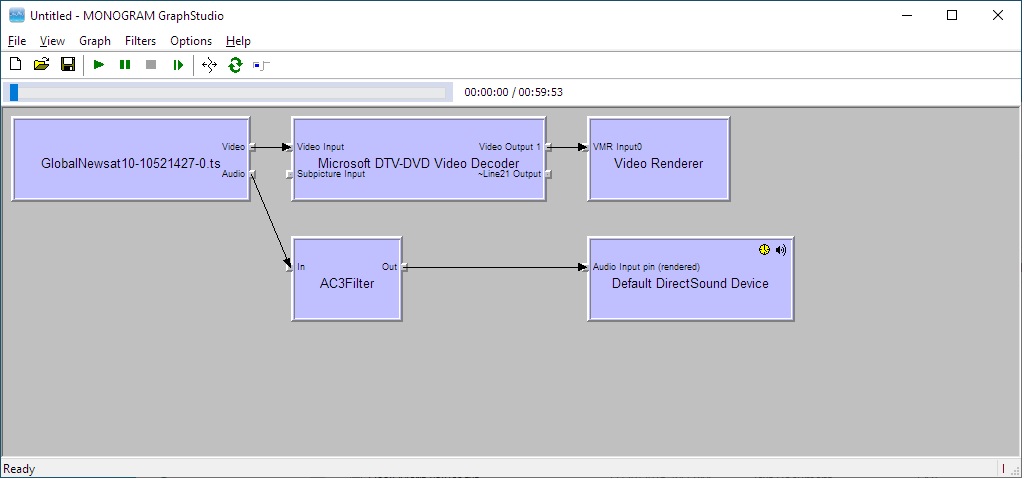Click the yellow clock icon on DirectSound filter

point(764,250)
